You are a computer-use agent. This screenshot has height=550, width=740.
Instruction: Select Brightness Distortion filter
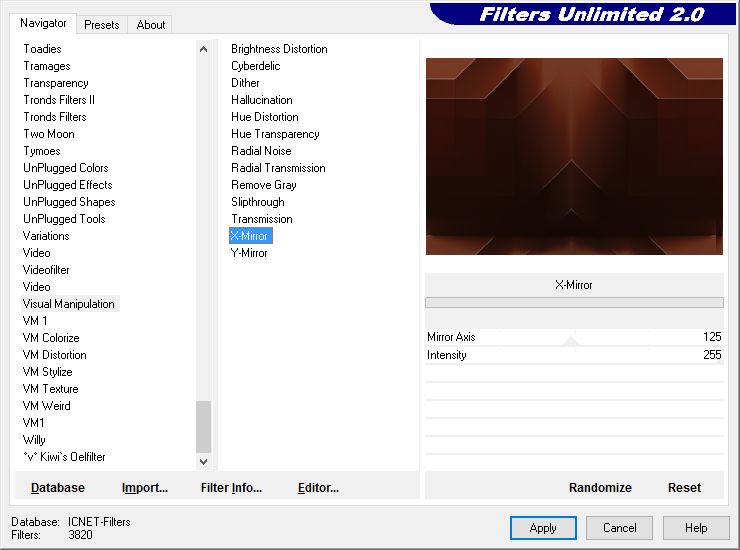(x=279, y=49)
